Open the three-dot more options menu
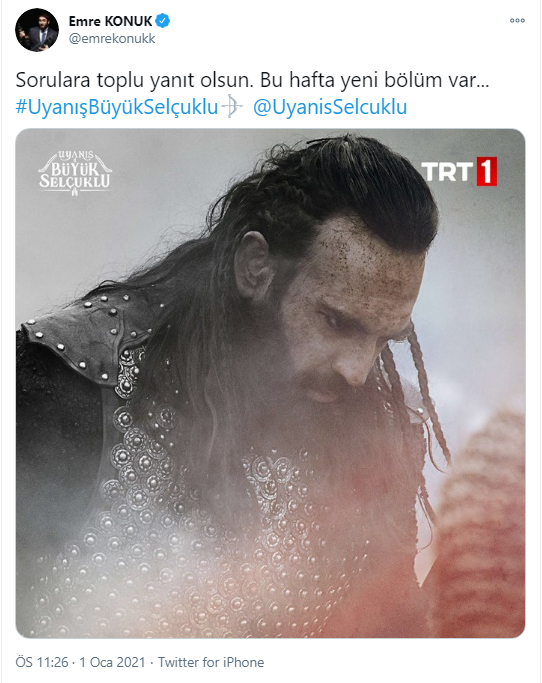This screenshot has height=683, width=542. coord(517,20)
